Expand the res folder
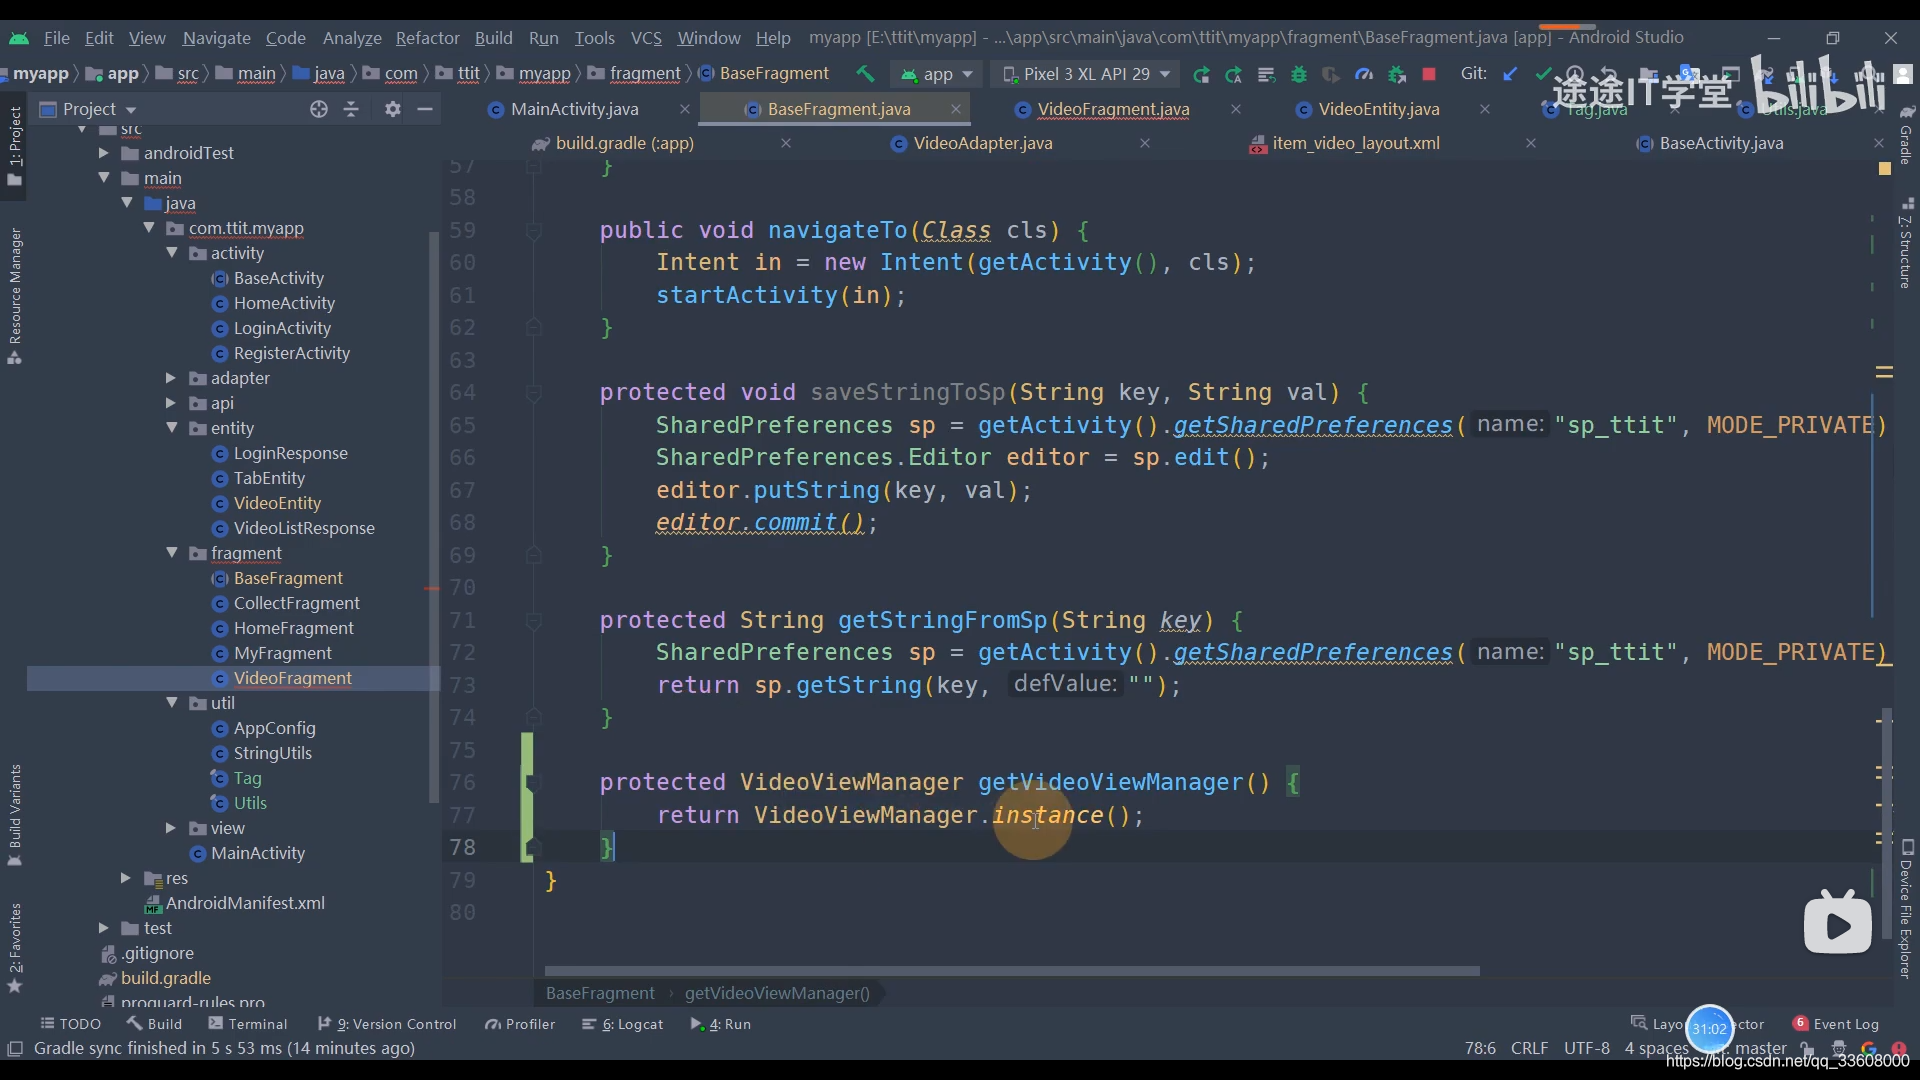 [126, 878]
